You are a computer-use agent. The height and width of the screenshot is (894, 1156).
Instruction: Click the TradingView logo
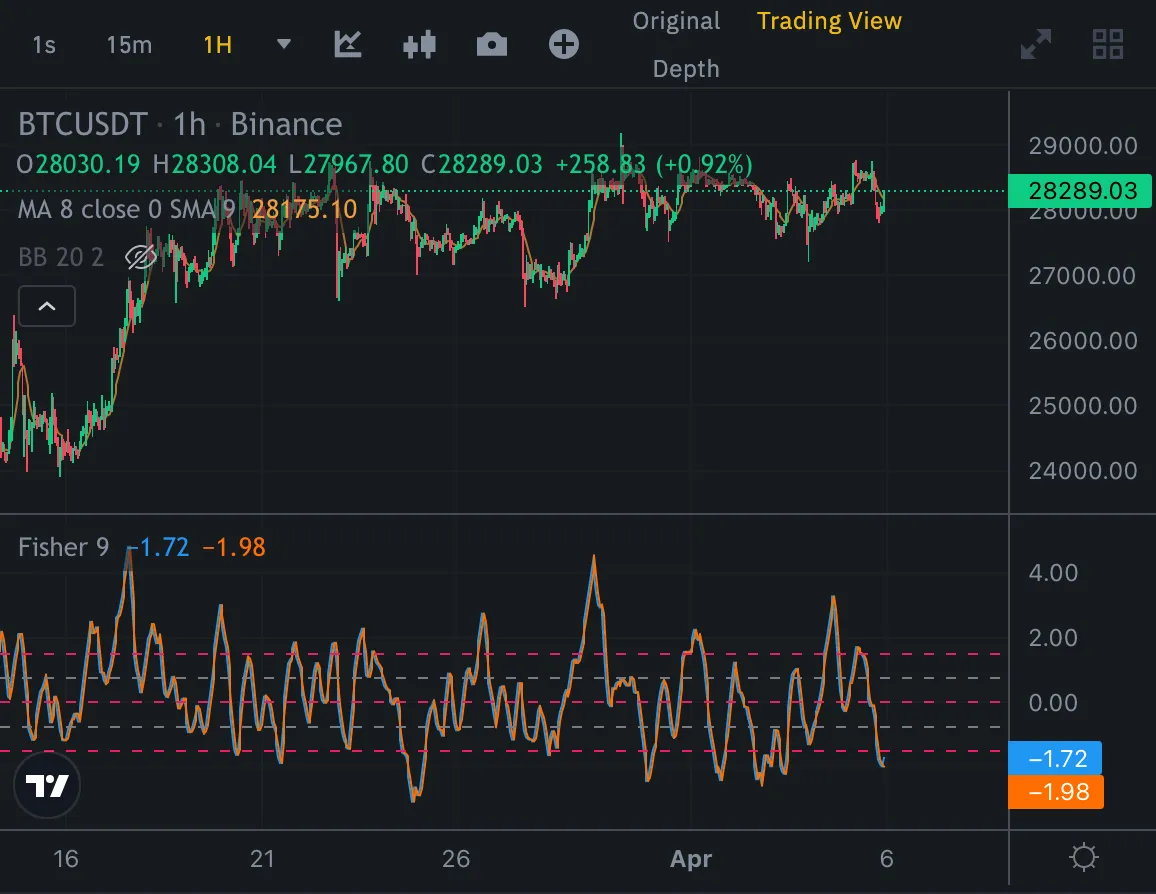46,786
